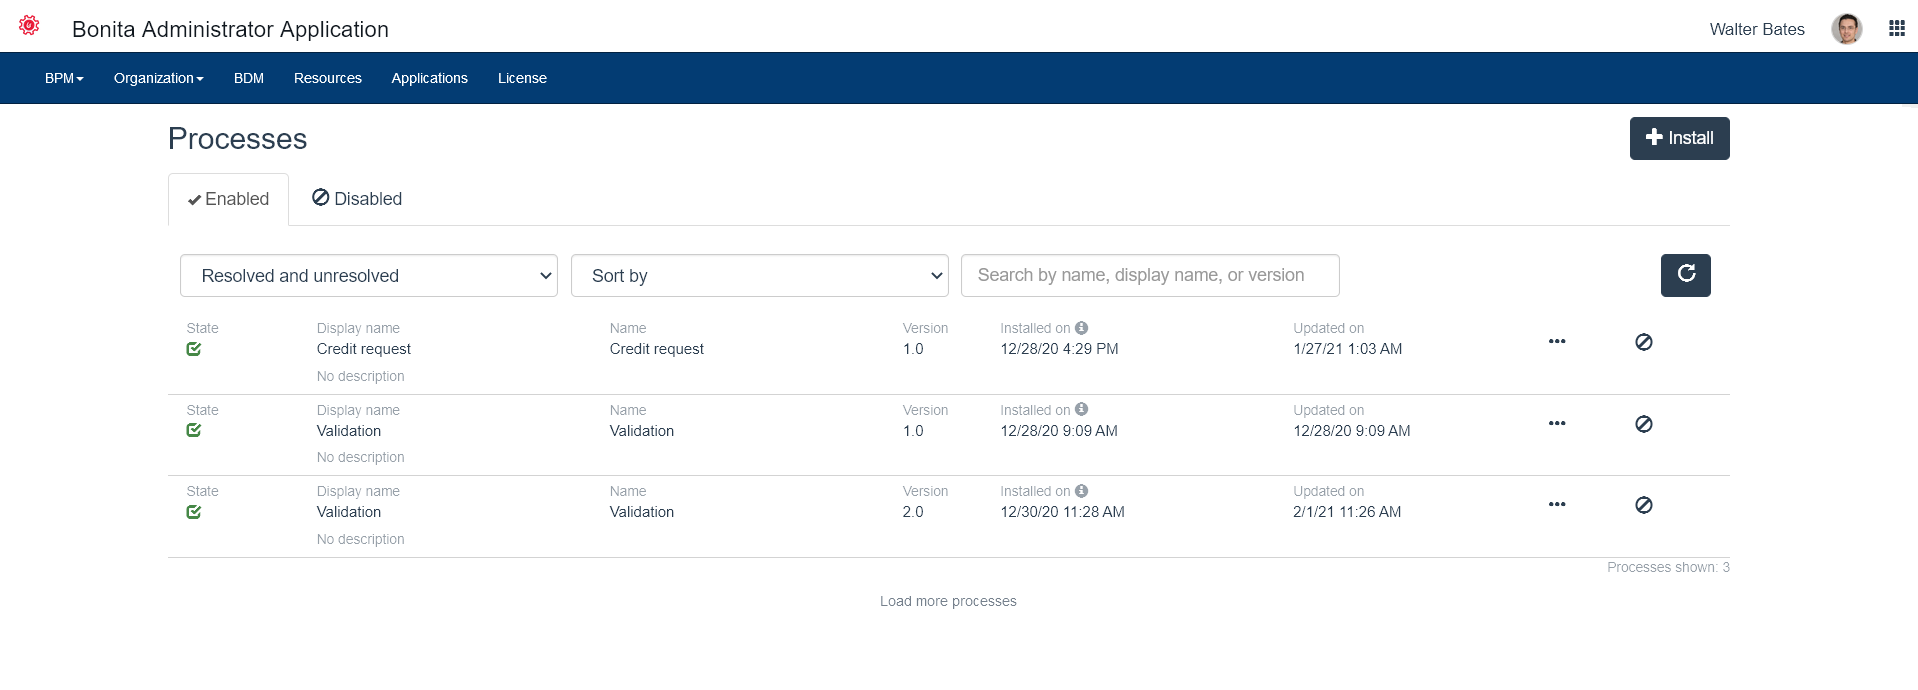Open more actions for Validation version 1.0
This screenshot has height=690, width=1918.
click(x=1556, y=424)
